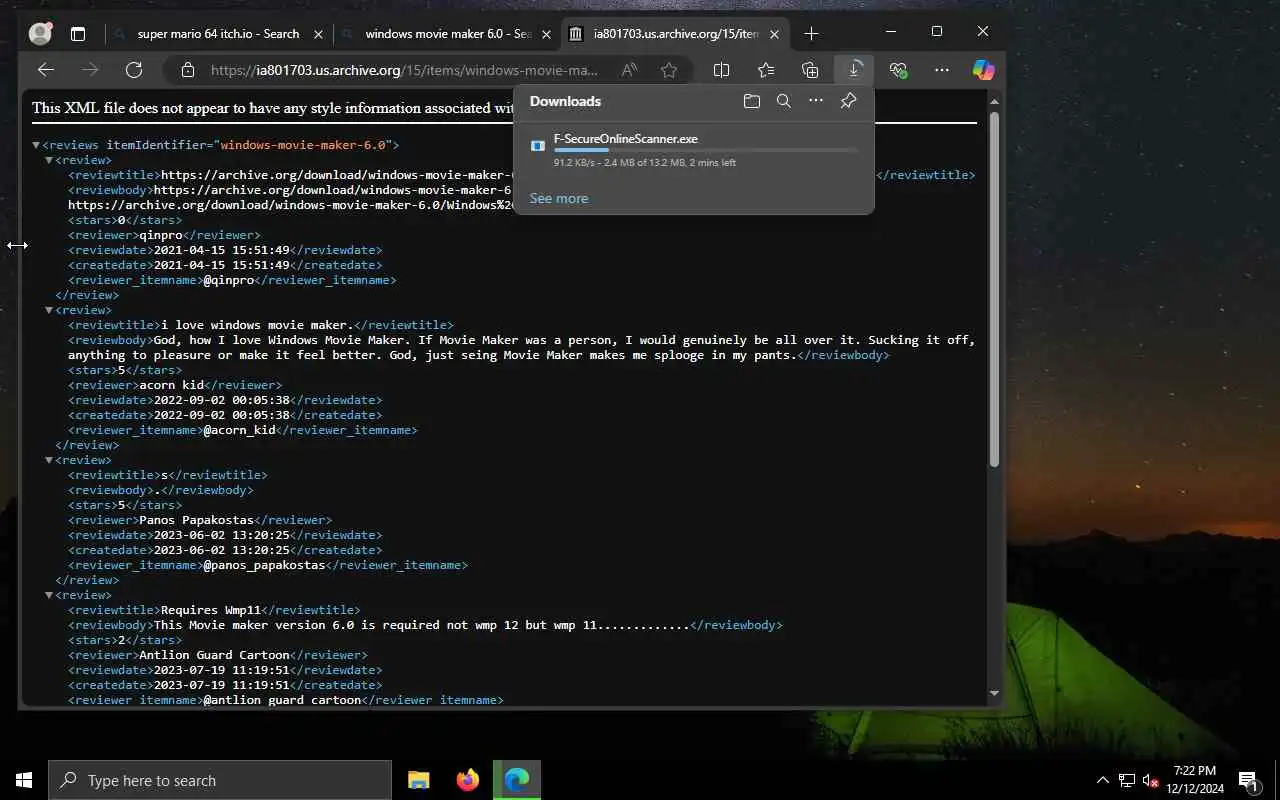The height and width of the screenshot is (800, 1280).
Task: Click reviewer name Panos Papakostas
Action: (197, 520)
